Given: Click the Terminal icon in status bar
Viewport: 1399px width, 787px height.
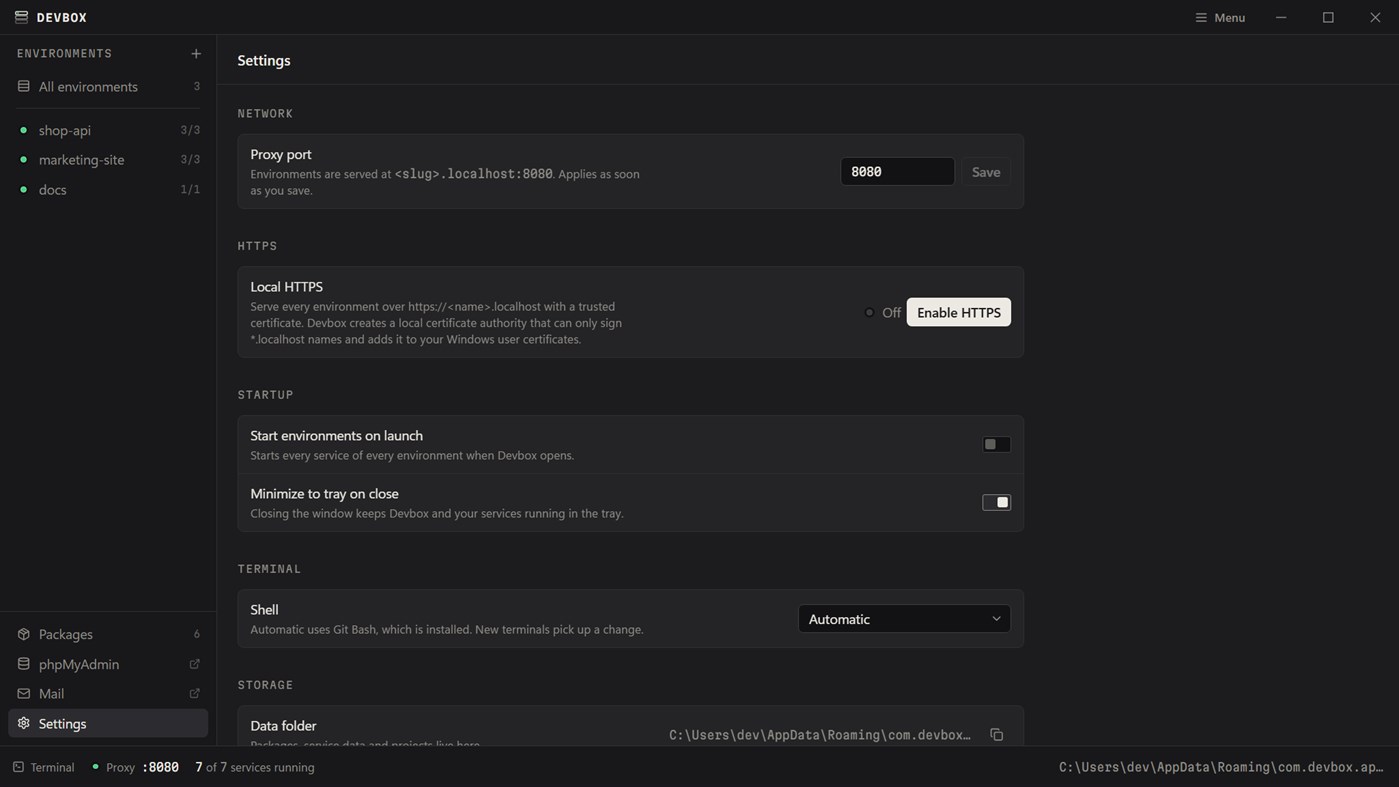Looking at the screenshot, I should click(18, 767).
